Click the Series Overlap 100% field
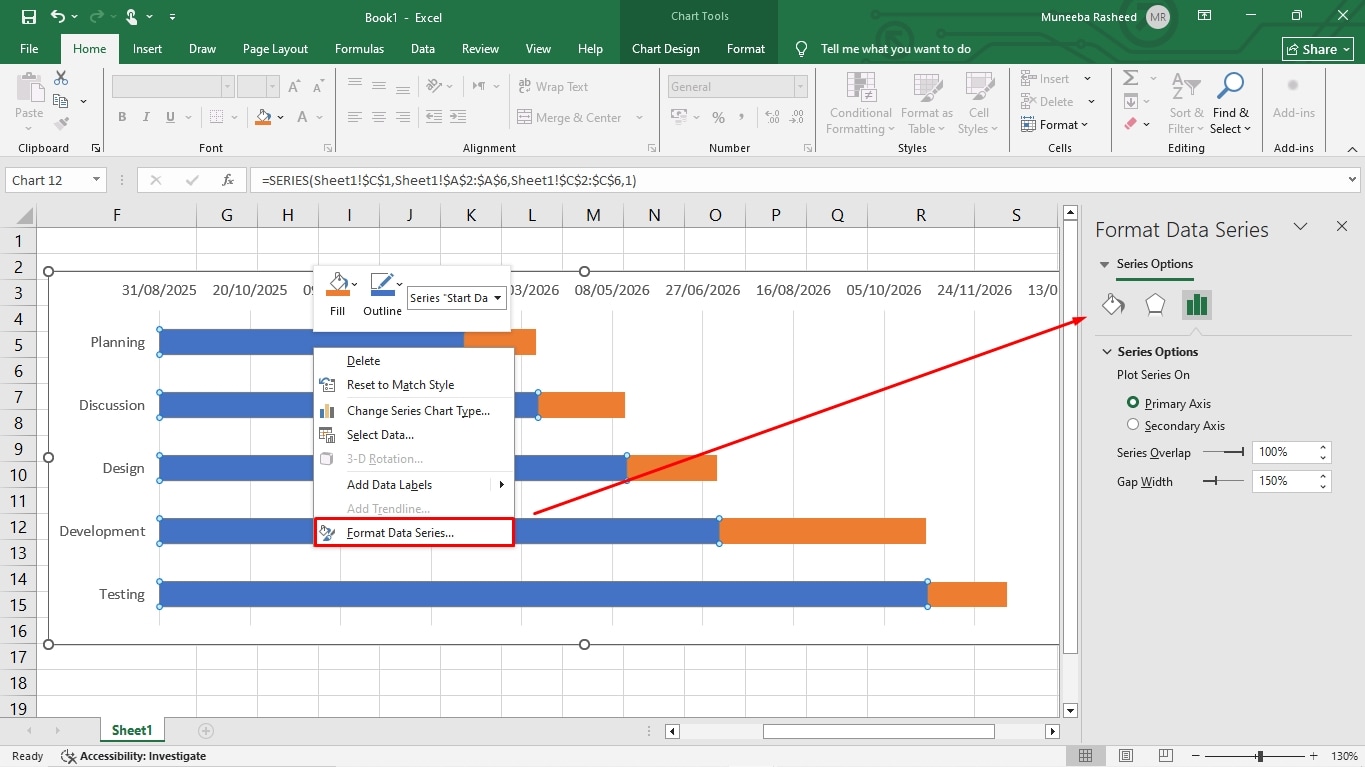Screen dimensions: 1365x767 click(1284, 452)
